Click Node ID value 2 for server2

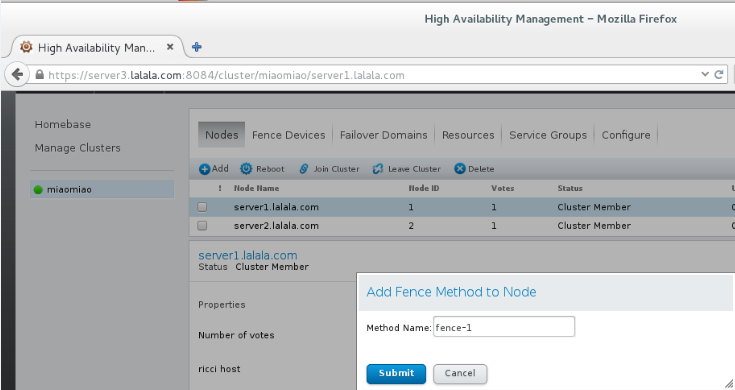click(411, 225)
